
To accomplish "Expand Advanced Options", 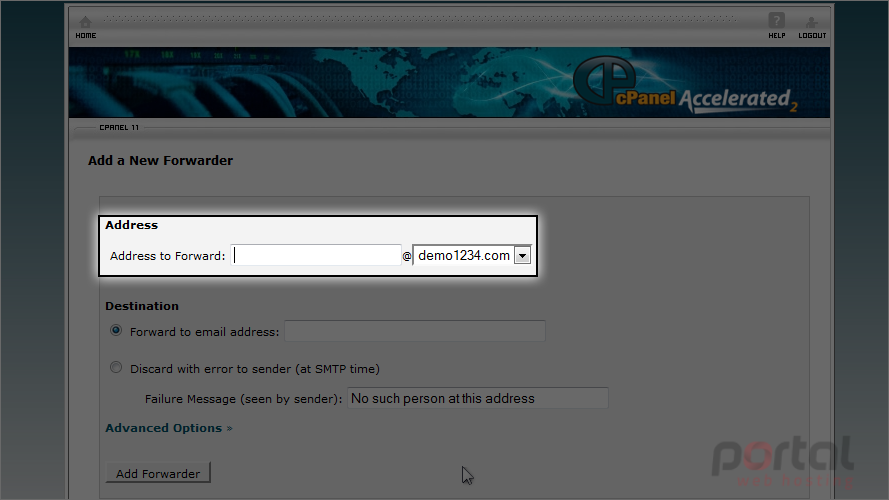I will 169,428.
